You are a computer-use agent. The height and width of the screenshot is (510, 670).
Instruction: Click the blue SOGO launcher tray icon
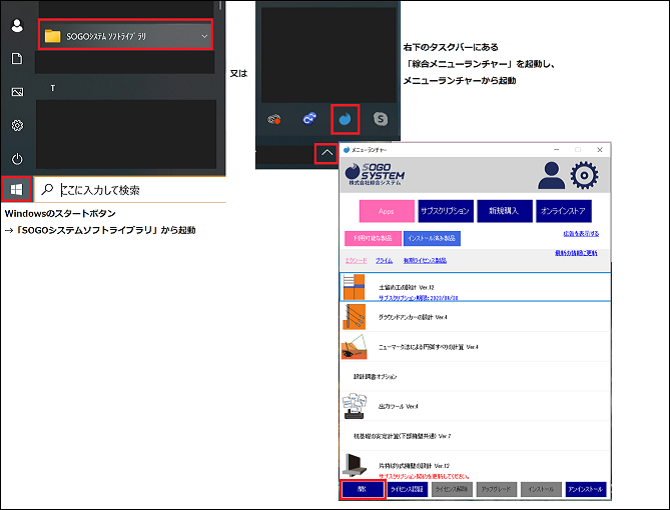[x=345, y=119]
